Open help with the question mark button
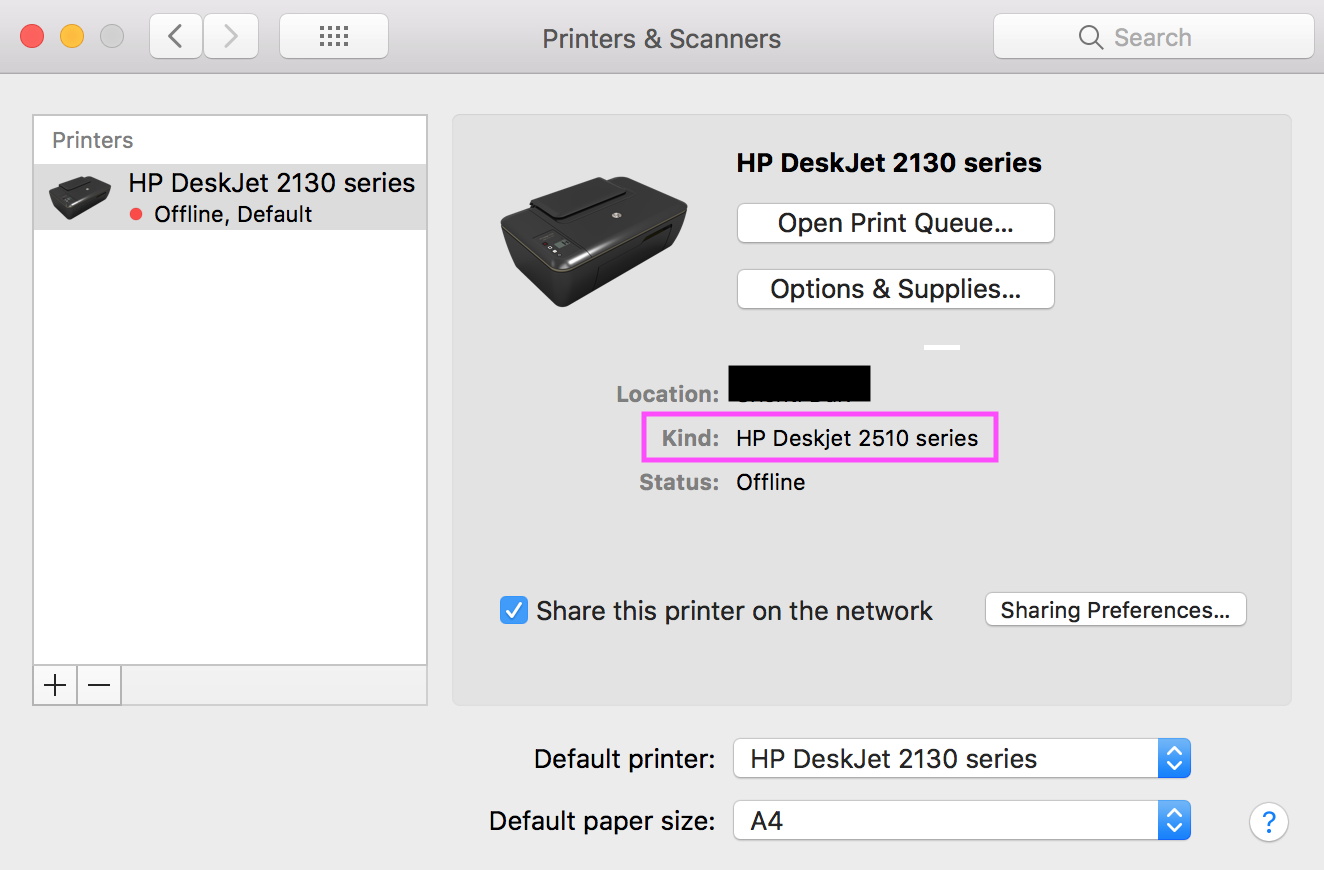The height and width of the screenshot is (870, 1324). click(x=1269, y=822)
